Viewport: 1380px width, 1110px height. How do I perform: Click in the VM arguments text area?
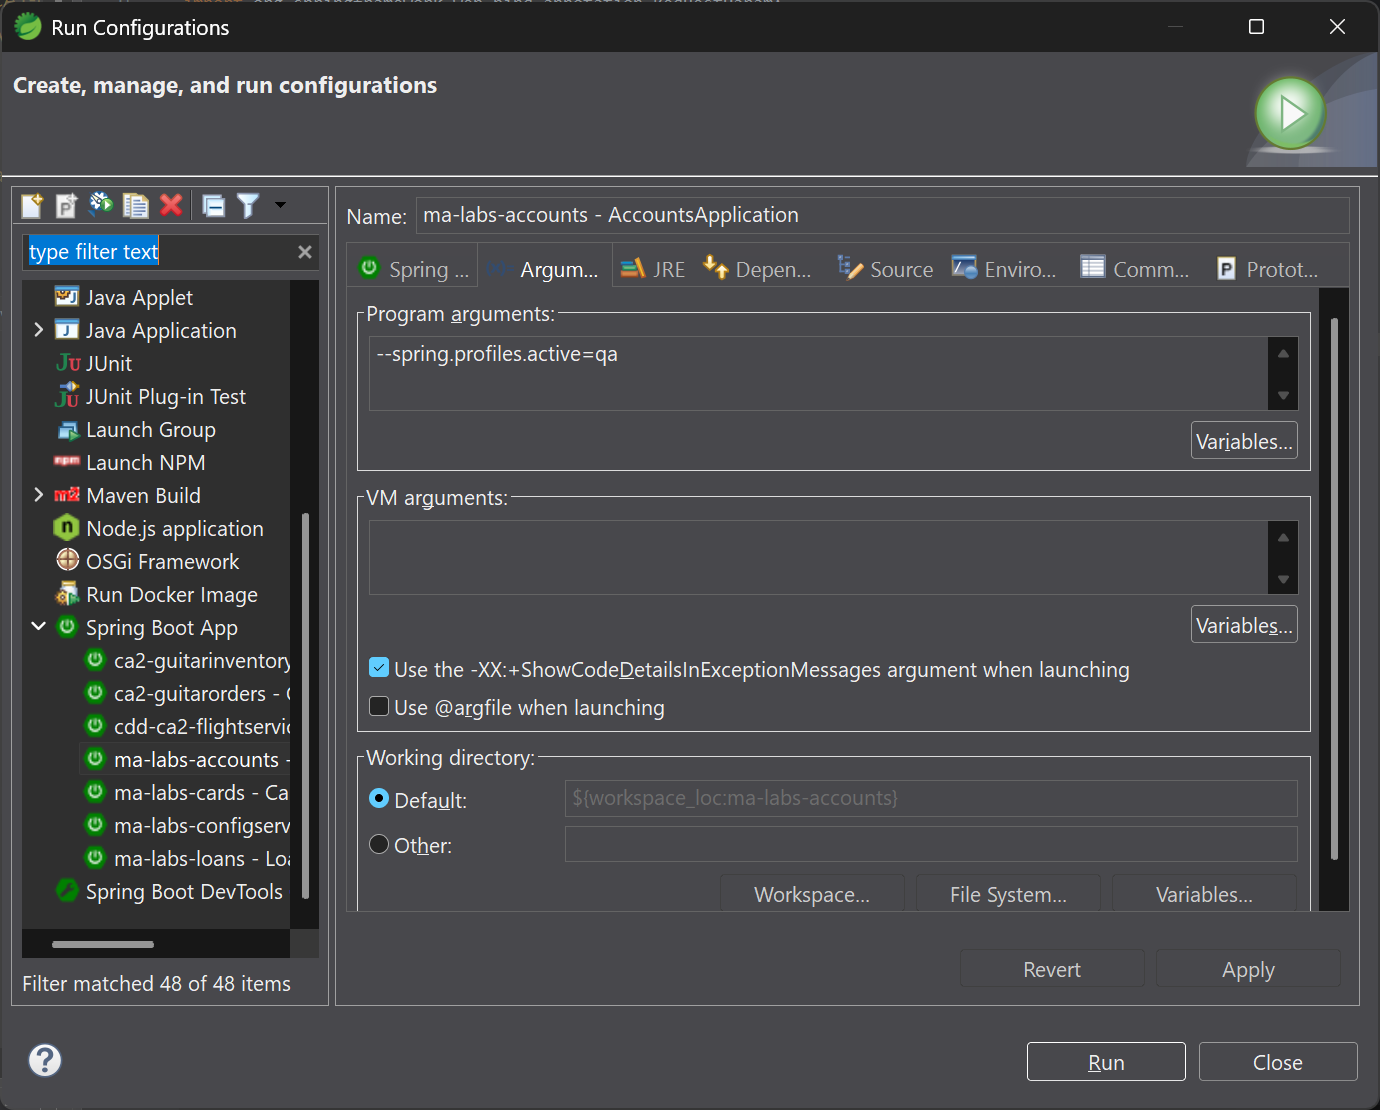818,558
